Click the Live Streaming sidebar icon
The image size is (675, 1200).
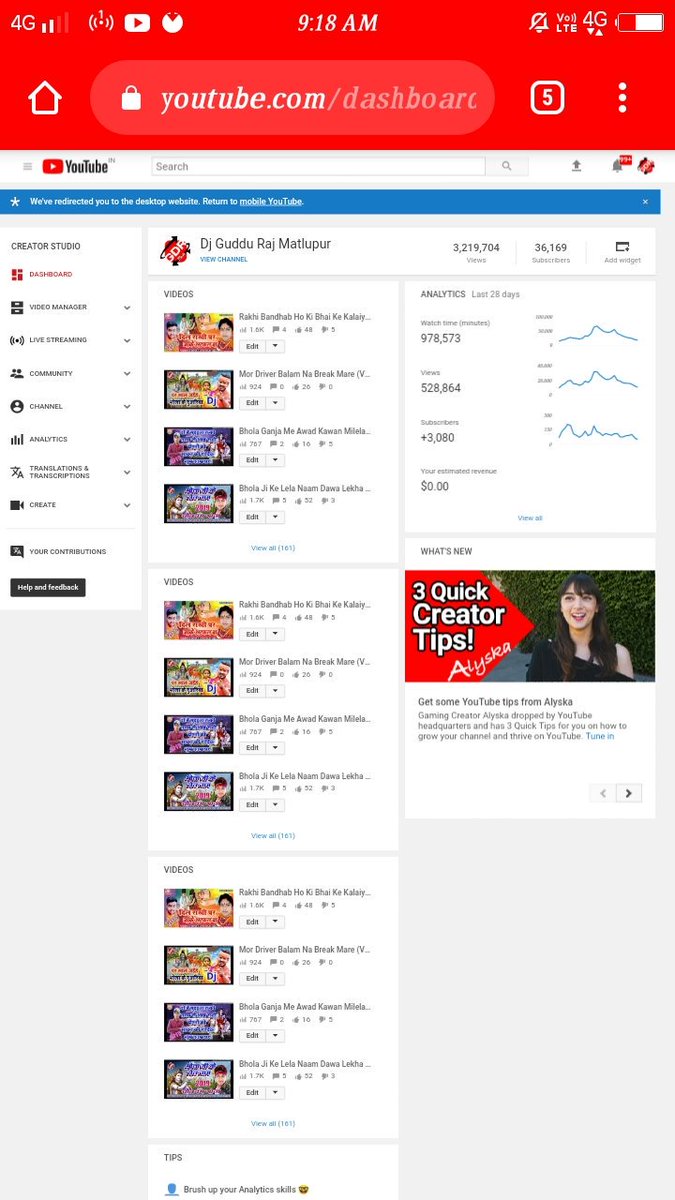(x=17, y=340)
